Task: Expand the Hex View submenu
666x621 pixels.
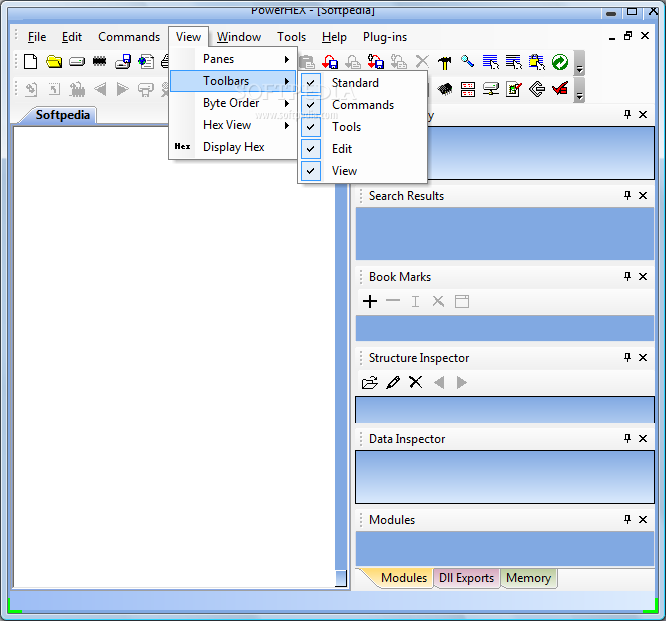Action: tap(232, 125)
